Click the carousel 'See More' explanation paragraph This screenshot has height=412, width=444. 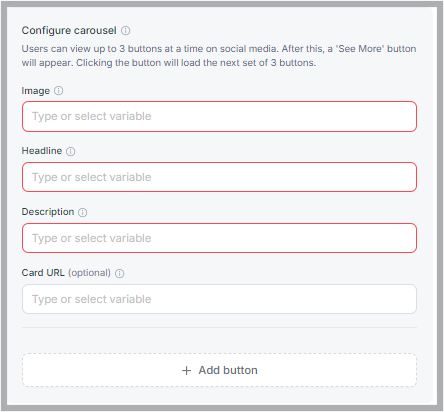219,56
